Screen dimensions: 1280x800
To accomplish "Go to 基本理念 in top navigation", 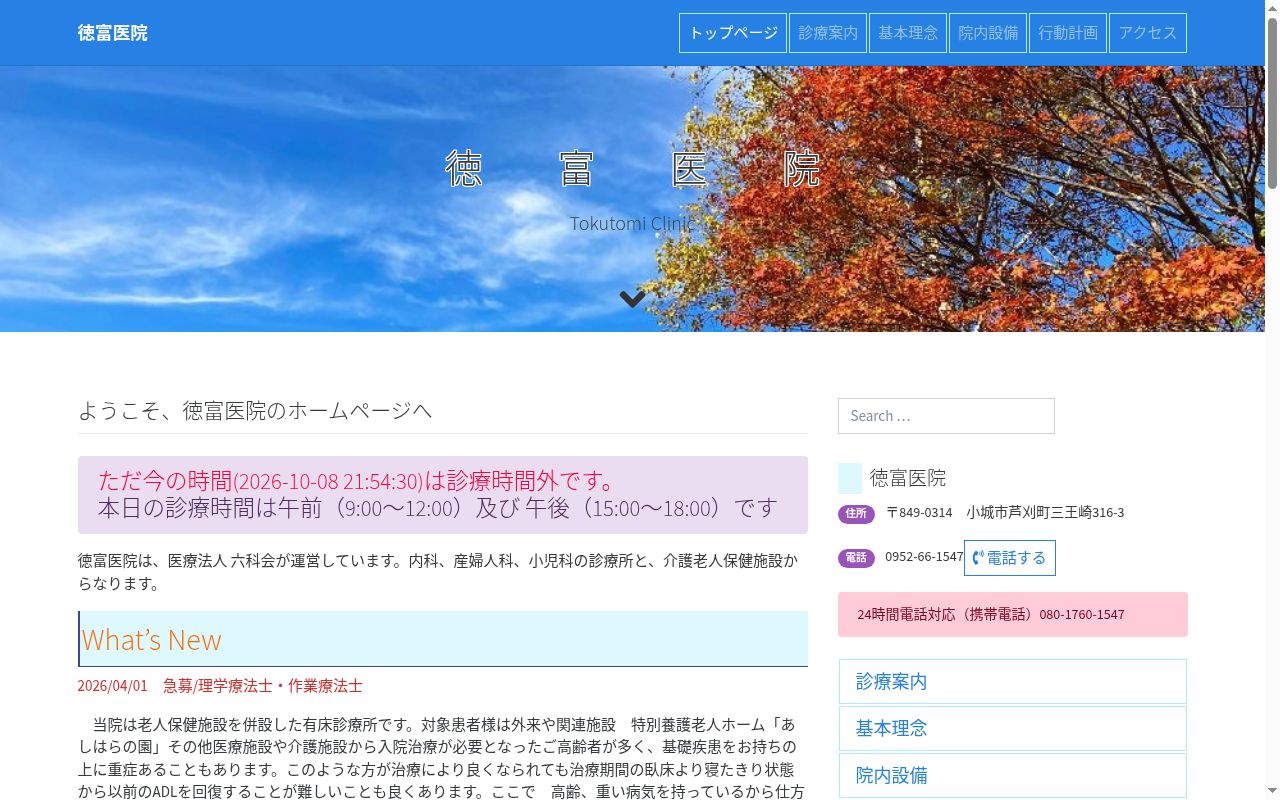I will pos(908,33).
